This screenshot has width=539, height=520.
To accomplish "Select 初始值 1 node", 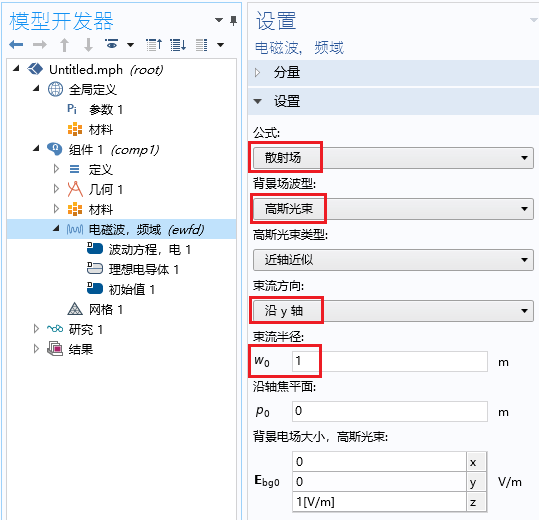I will click(132, 289).
